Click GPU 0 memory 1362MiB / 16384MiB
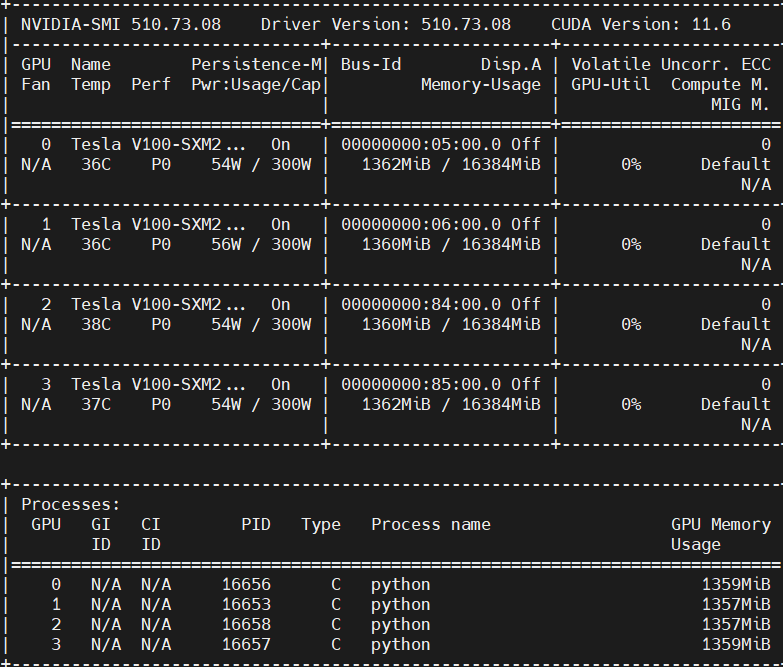This screenshot has height=667, width=783. coord(451,165)
